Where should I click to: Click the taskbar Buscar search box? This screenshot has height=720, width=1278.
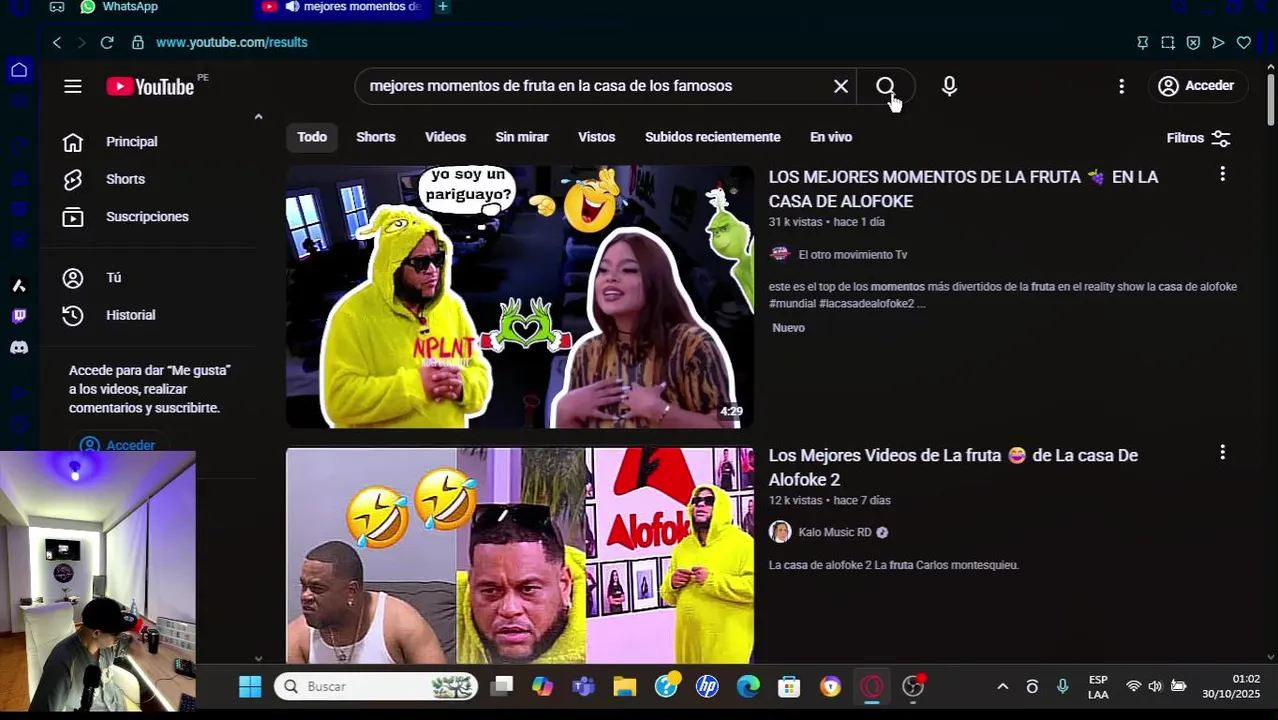[377, 686]
